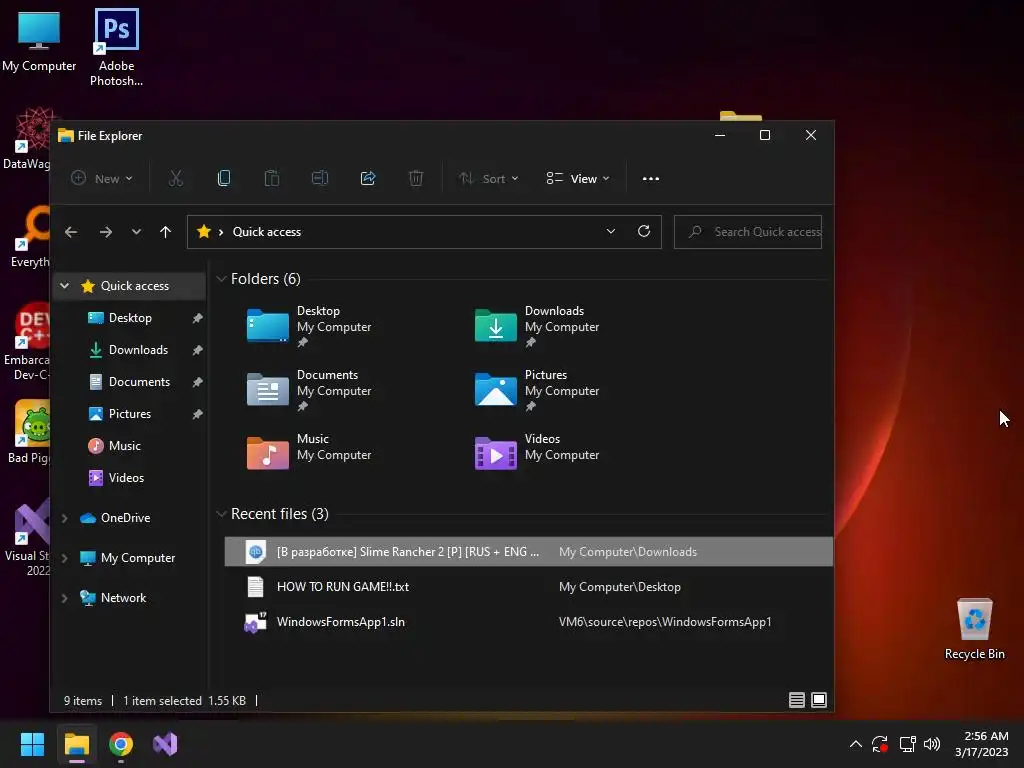This screenshot has height=768, width=1024.
Task: Switch to the large thumbnails view layout
Action: click(x=818, y=700)
